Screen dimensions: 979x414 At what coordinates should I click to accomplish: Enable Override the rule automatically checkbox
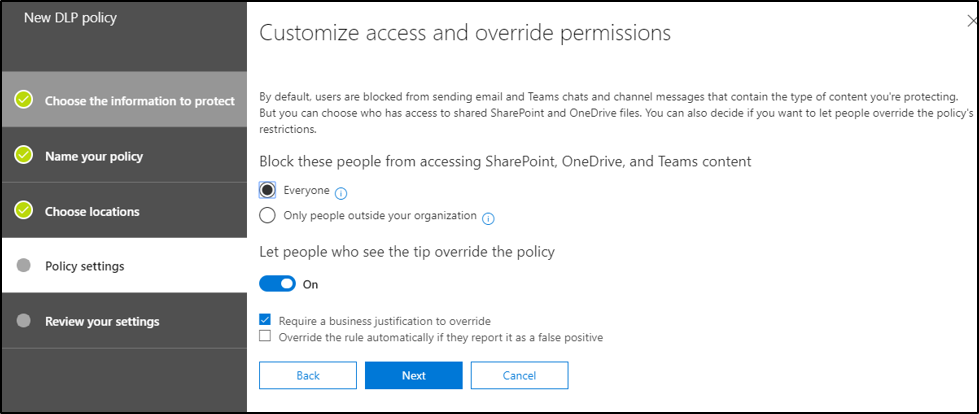pos(265,337)
